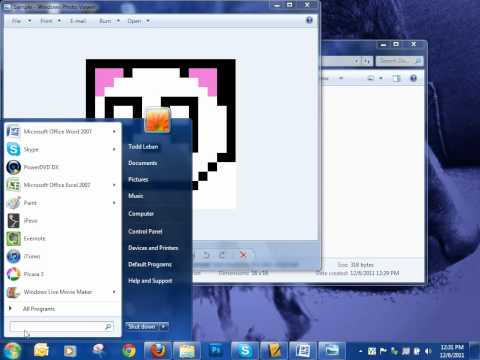Click the Start menu search box
Screen dimensions: 480x360
61,326
